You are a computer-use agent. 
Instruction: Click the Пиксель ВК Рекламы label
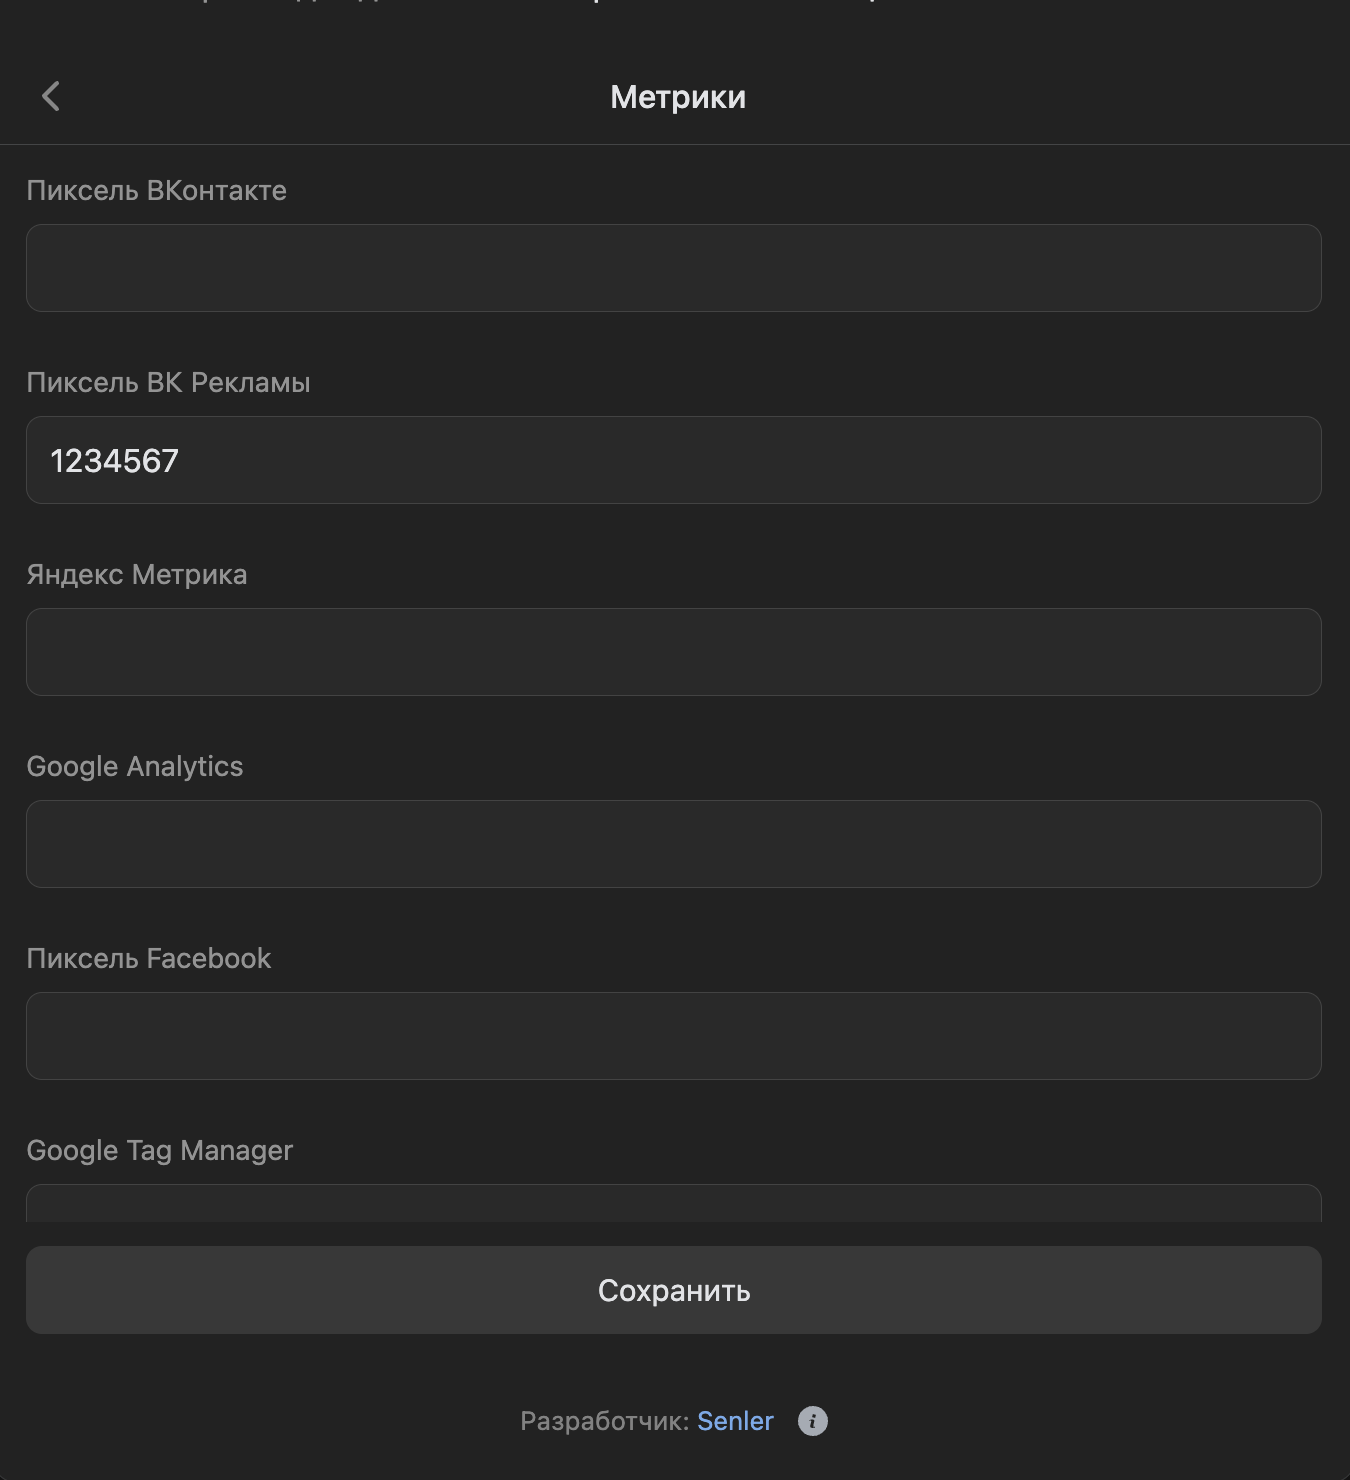click(x=168, y=383)
